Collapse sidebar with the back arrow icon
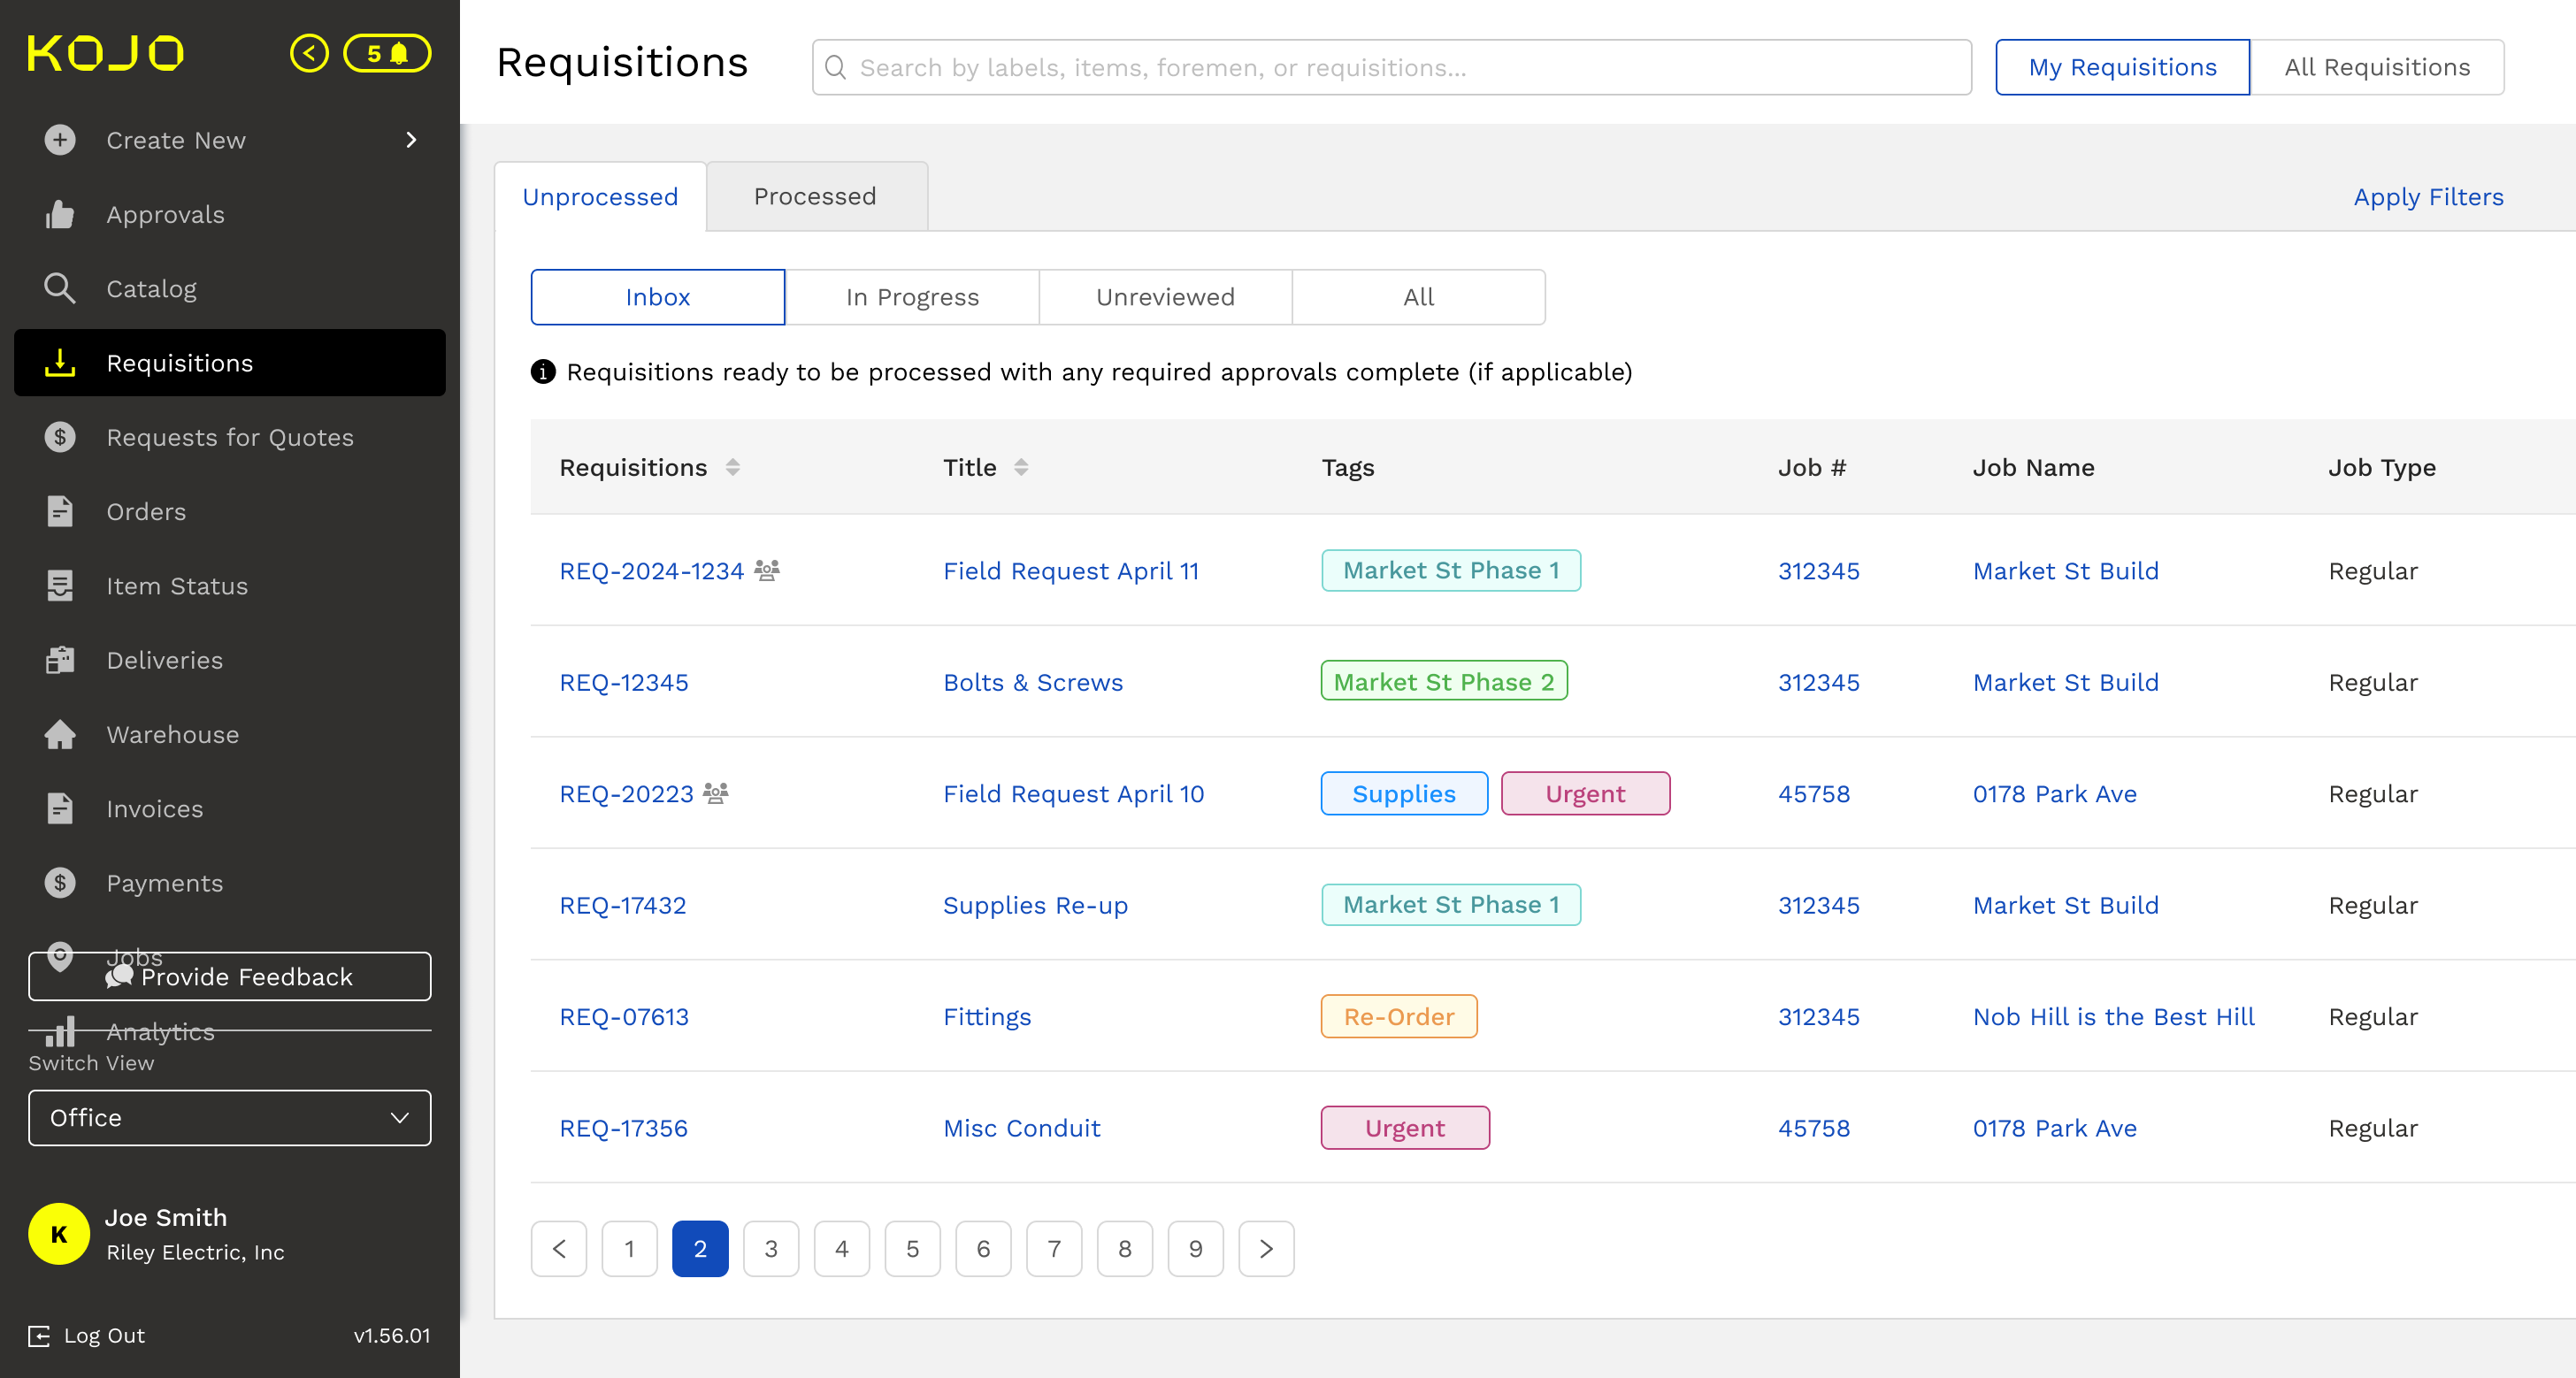The height and width of the screenshot is (1378, 2576). click(x=309, y=53)
